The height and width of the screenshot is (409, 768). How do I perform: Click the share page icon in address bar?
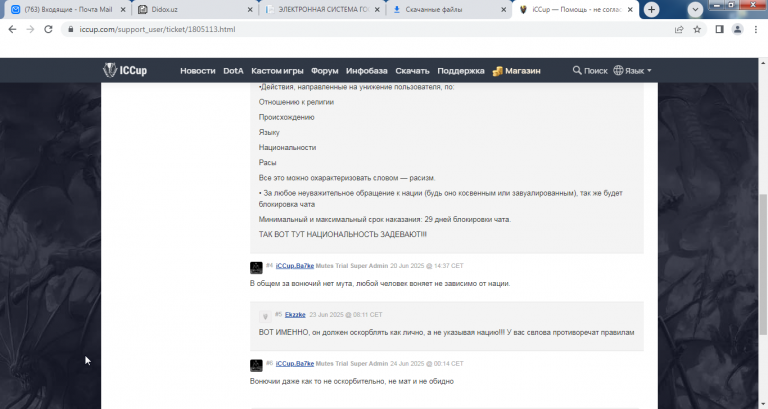point(679,29)
